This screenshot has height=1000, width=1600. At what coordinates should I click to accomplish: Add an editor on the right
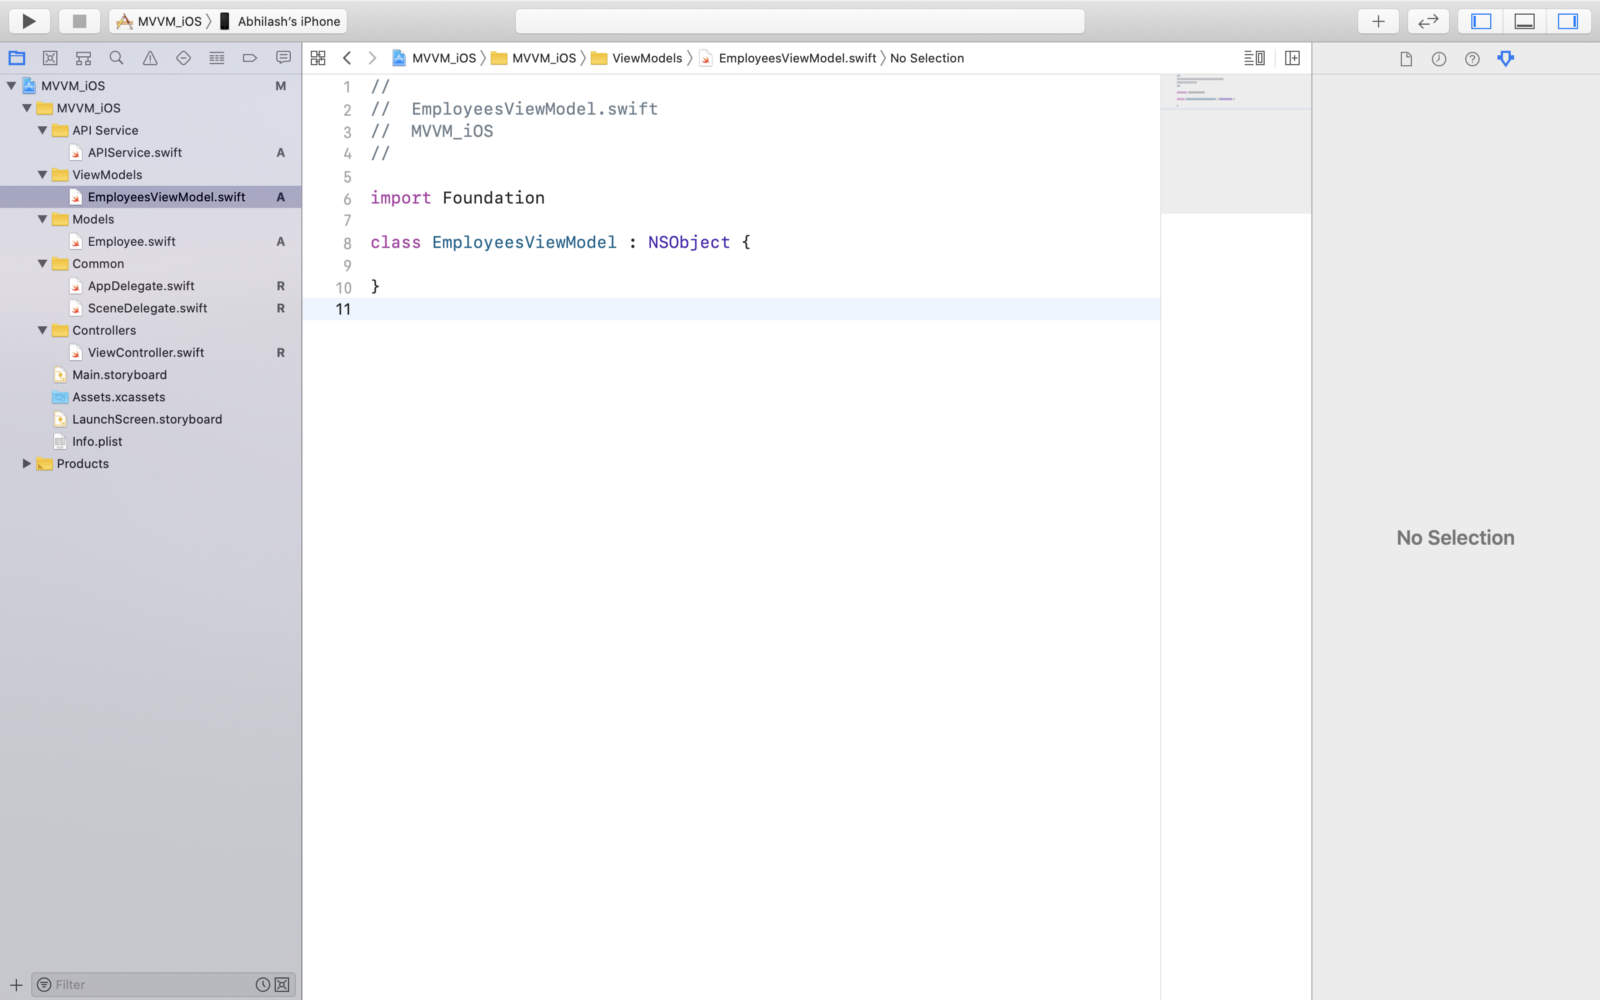pyautogui.click(x=1292, y=58)
